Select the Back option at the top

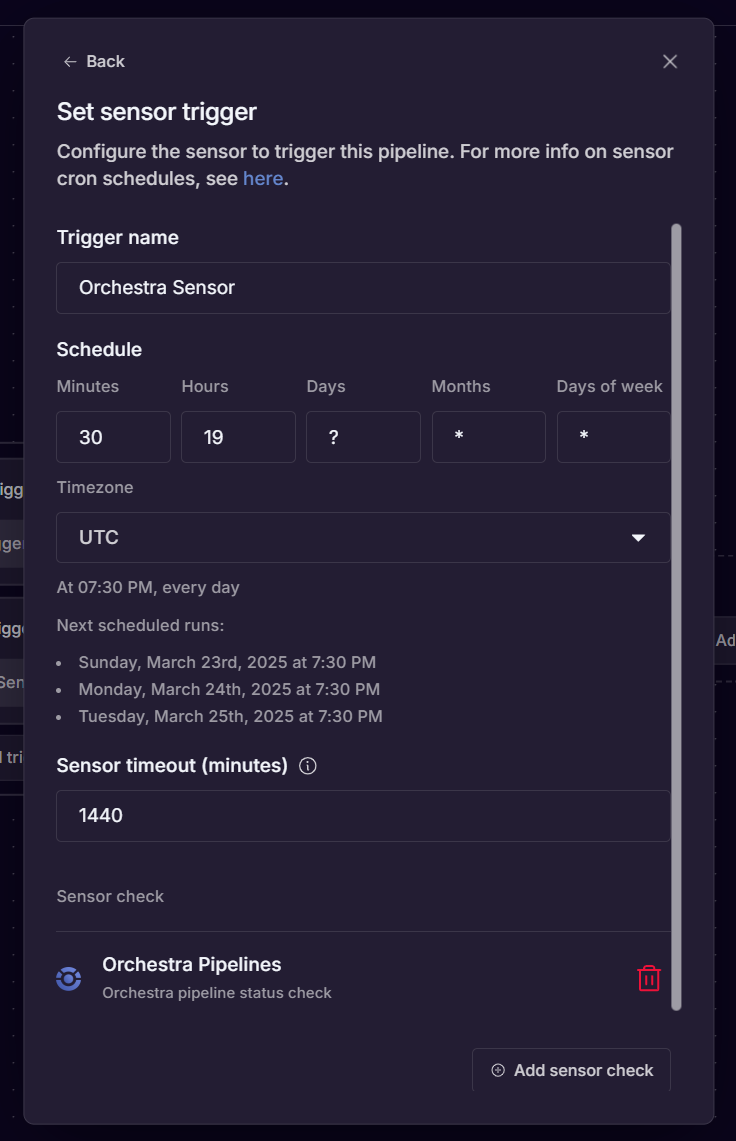tap(94, 61)
